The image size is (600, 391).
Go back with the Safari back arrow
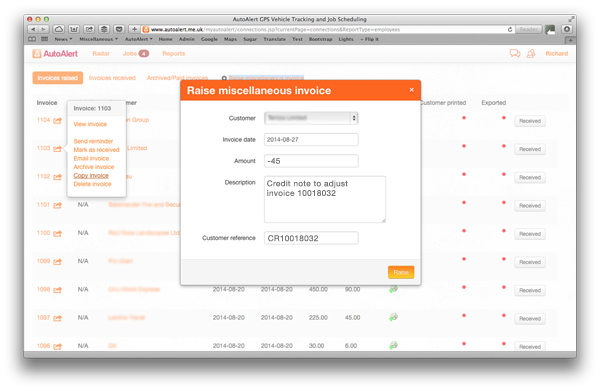pyautogui.click(x=33, y=29)
